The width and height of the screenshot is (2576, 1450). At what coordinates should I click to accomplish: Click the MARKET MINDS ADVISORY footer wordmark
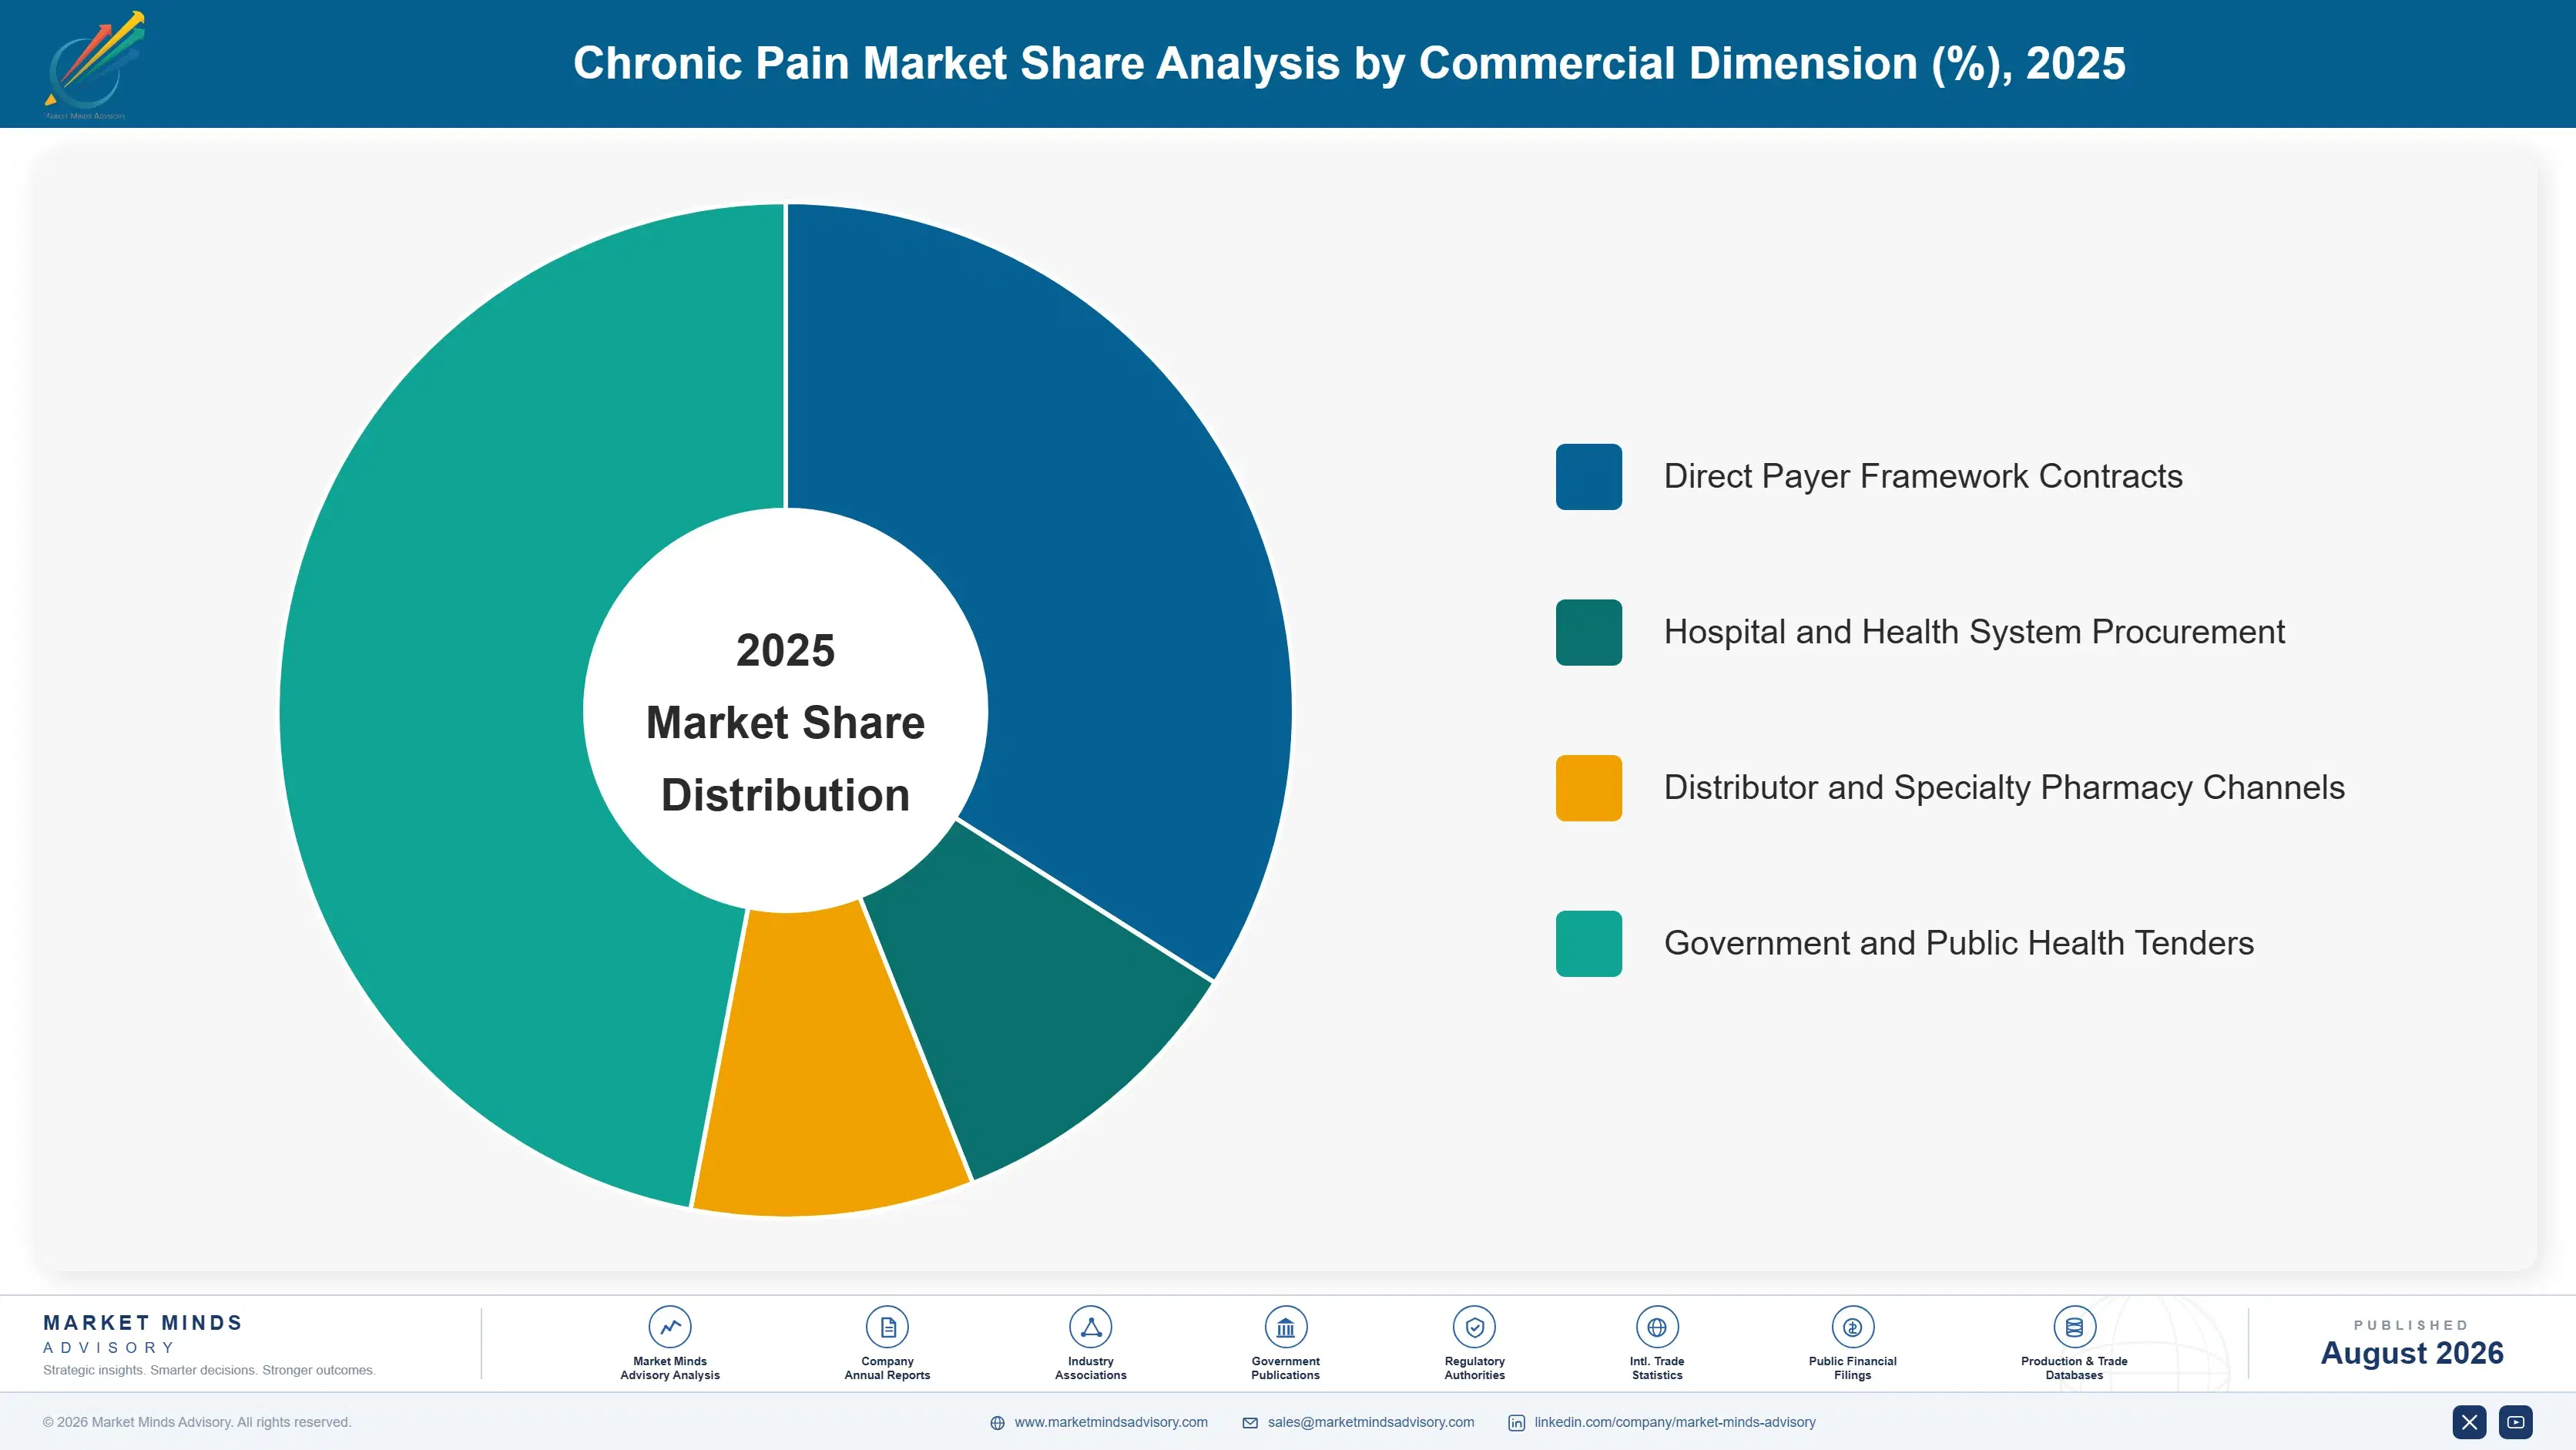[x=143, y=1334]
